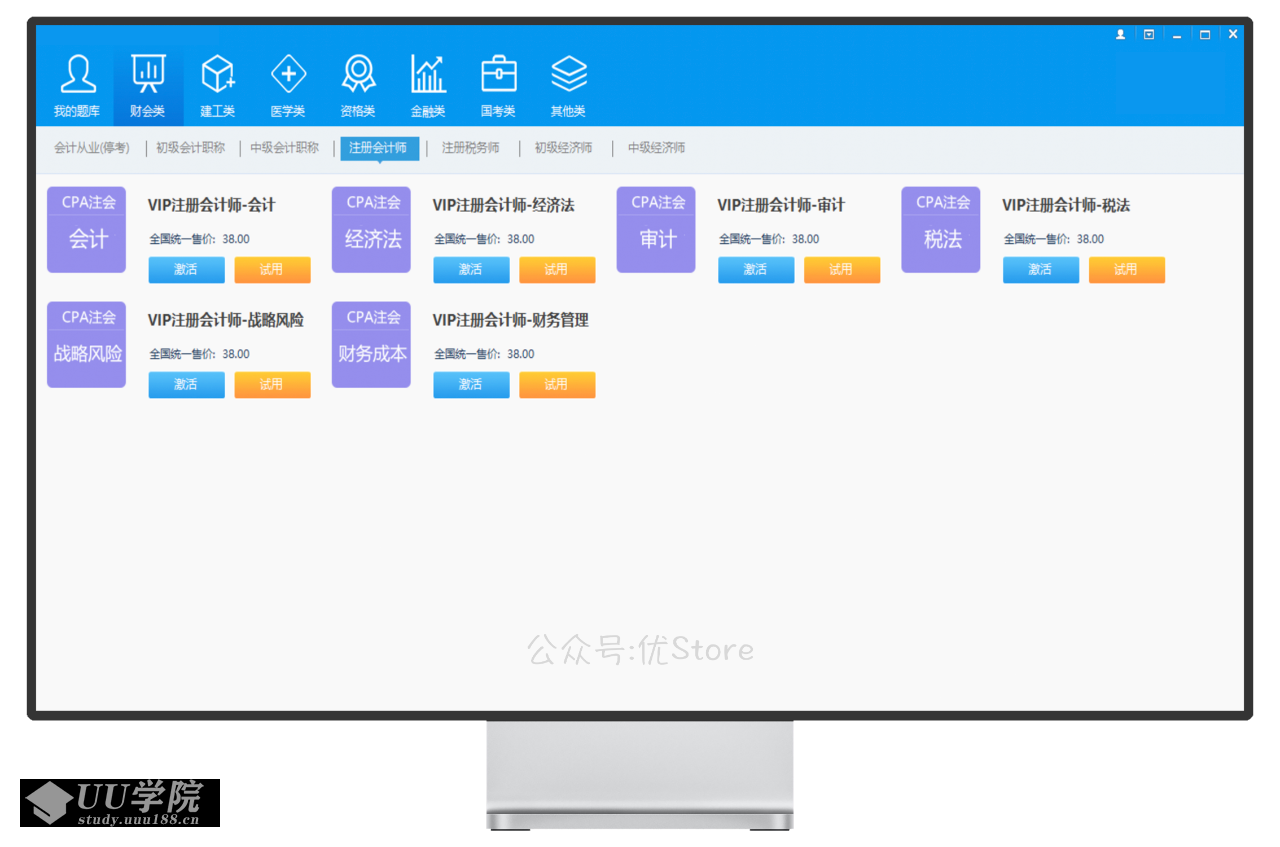Activate VIP注册会计师-经济法 with 激活
This screenshot has width=1280, height=847.
point(471,270)
